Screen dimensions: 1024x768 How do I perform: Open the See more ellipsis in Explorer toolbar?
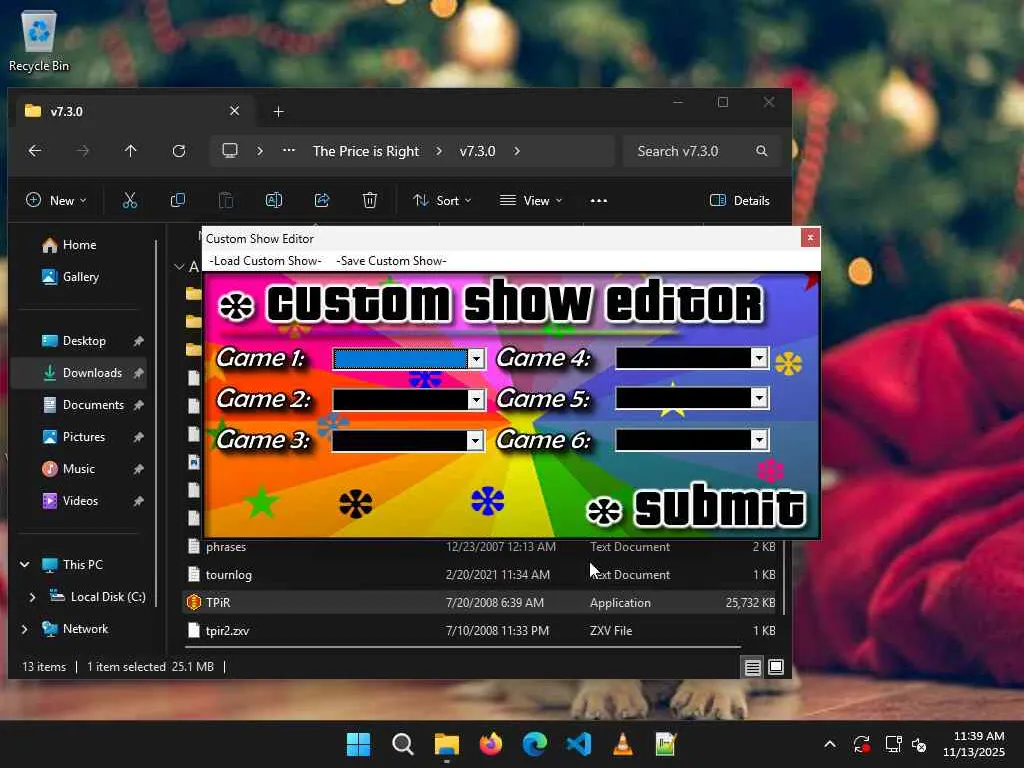pos(599,200)
